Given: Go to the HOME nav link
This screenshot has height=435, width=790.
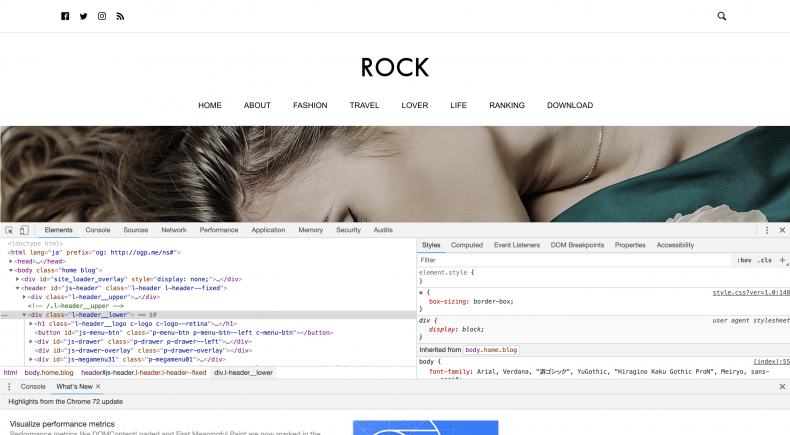Looking at the screenshot, I should [210, 105].
